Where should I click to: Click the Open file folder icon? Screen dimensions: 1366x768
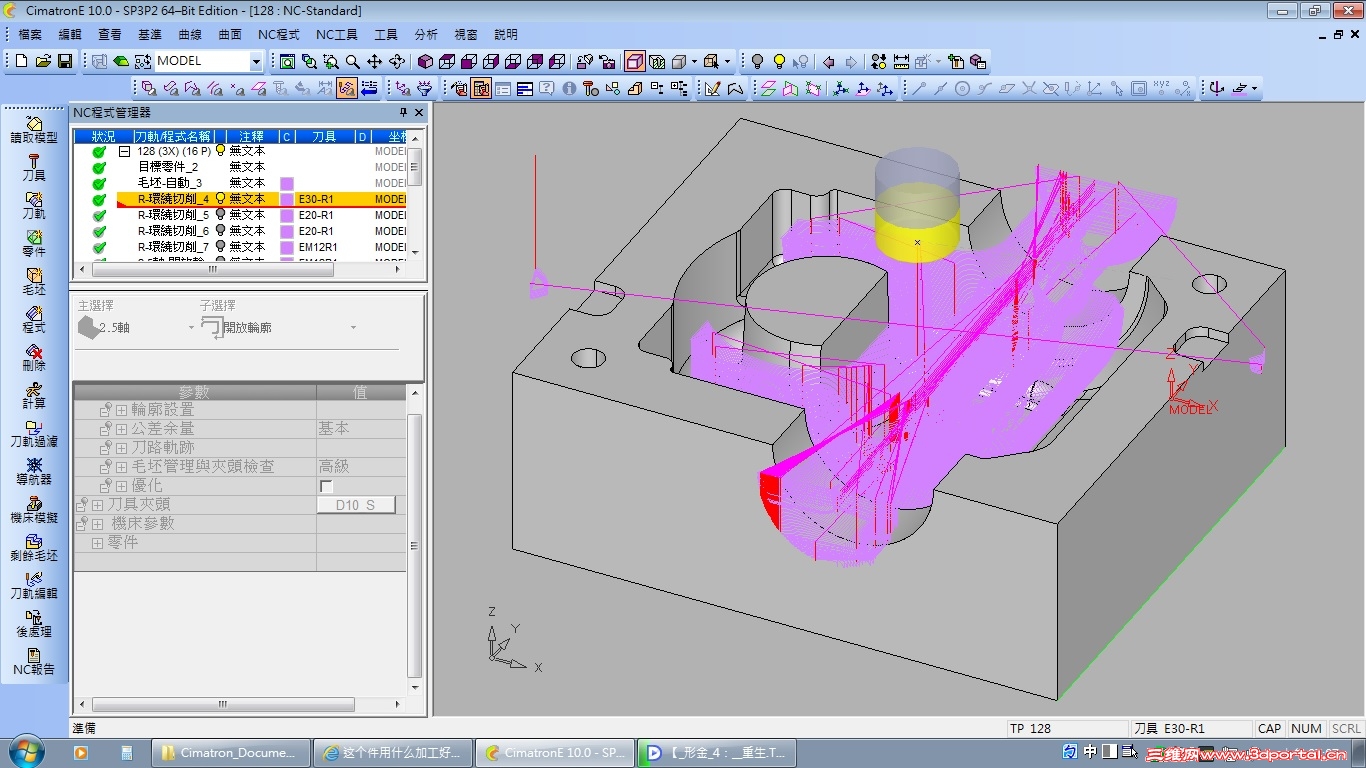point(43,61)
